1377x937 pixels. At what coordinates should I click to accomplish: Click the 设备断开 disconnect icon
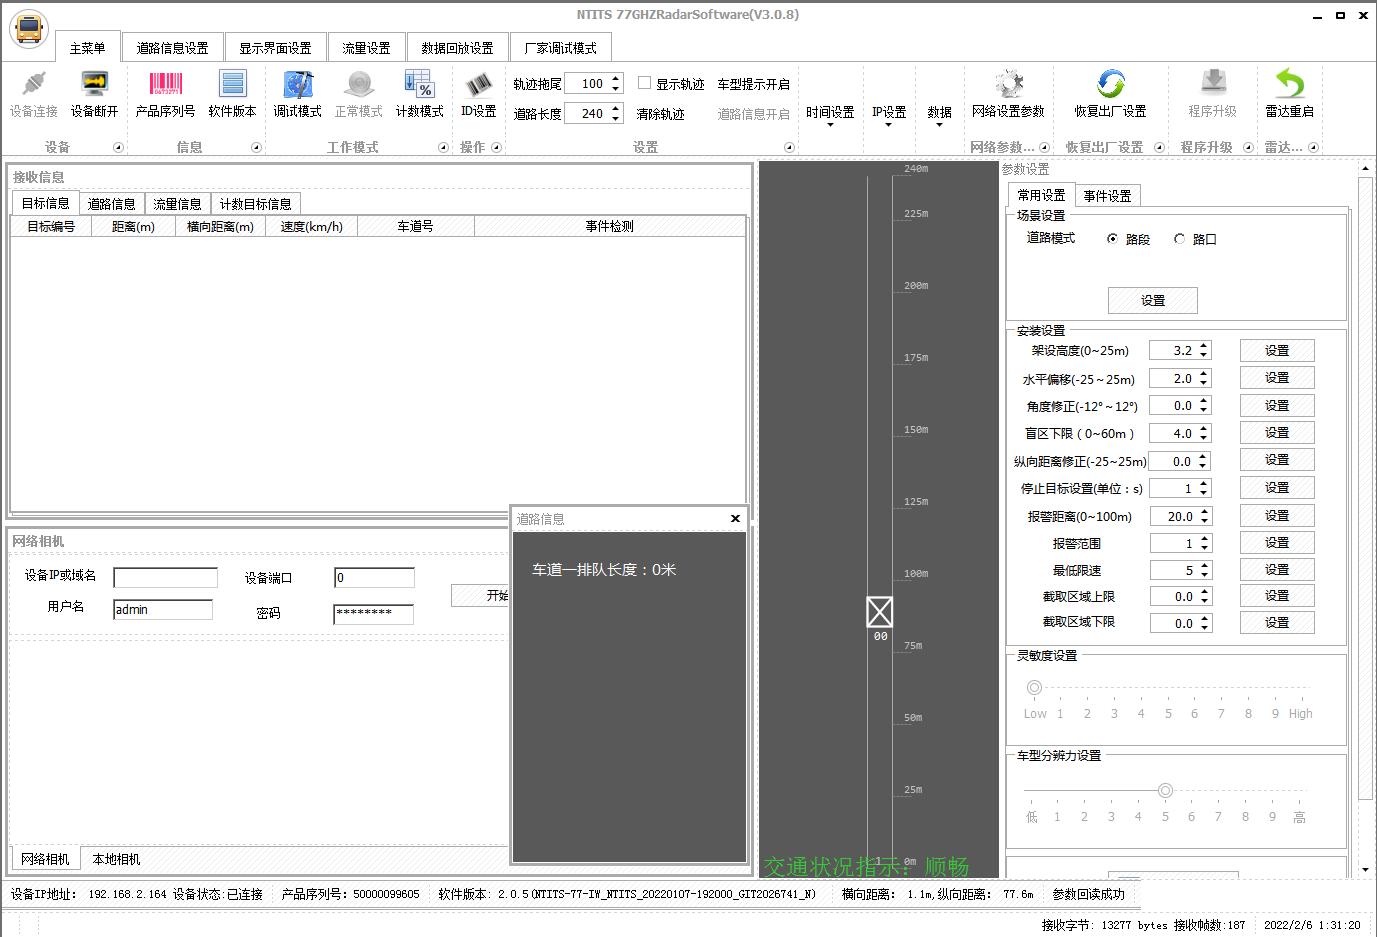coord(95,84)
